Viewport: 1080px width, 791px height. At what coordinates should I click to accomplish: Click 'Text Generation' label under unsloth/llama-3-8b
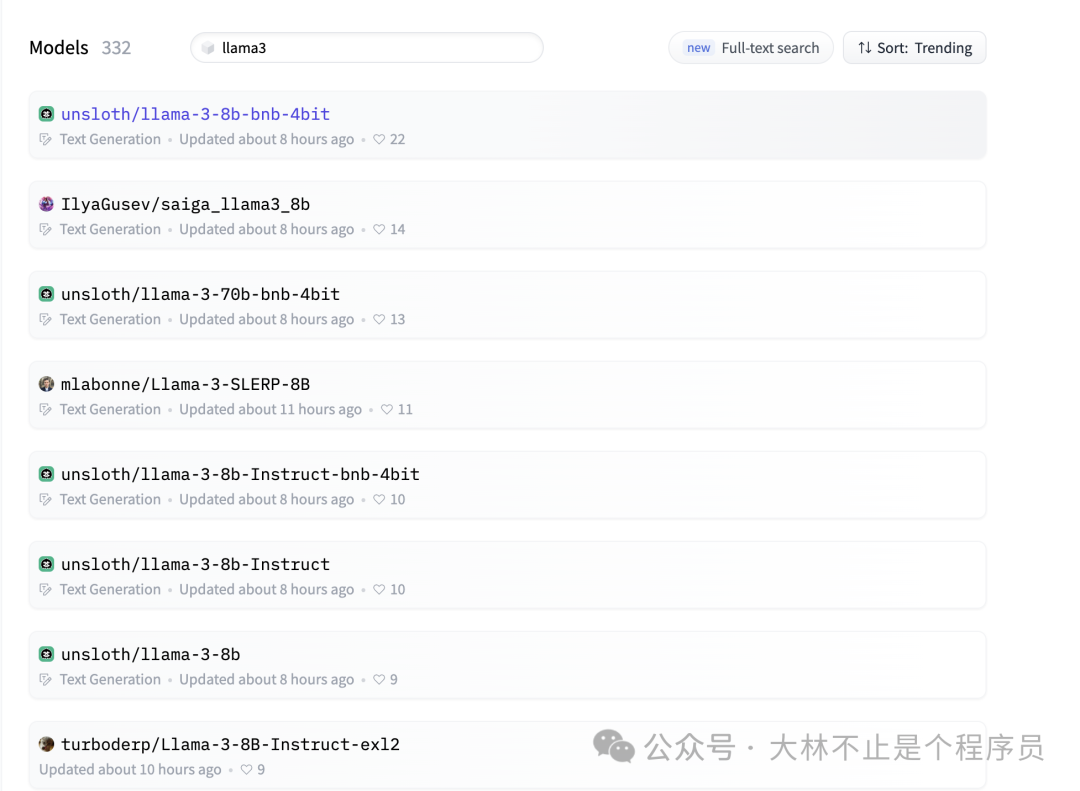[x=110, y=679]
